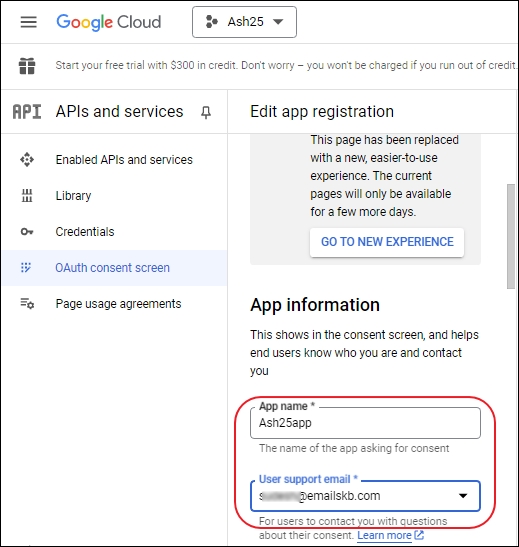This screenshot has height=547, width=519.
Task: Click the API logo icon
Action: point(27,112)
